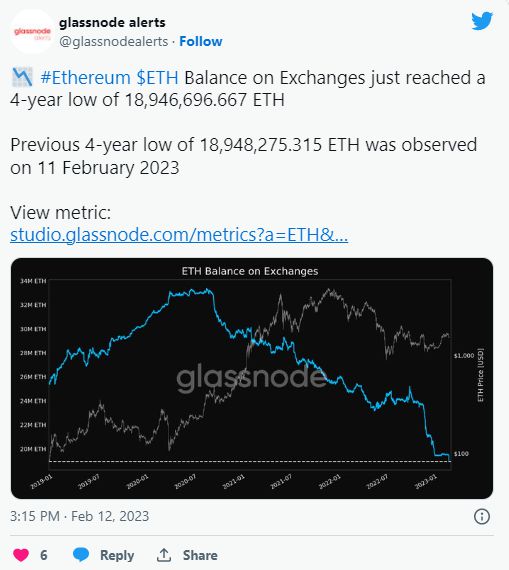Open the ETH Balance on Exchanges chart image
509x570 pixels.
pos(252,378)
